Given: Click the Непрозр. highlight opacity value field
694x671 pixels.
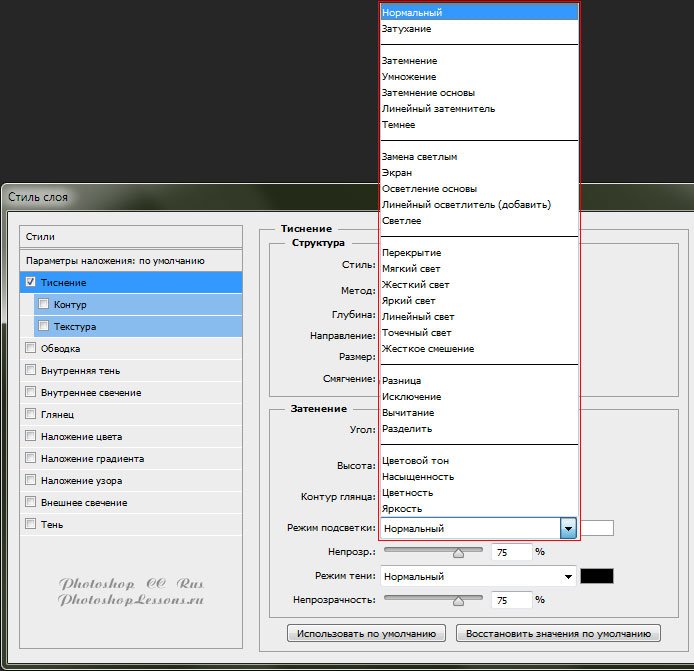Looking at the screenshot, I should coord(510,552).
